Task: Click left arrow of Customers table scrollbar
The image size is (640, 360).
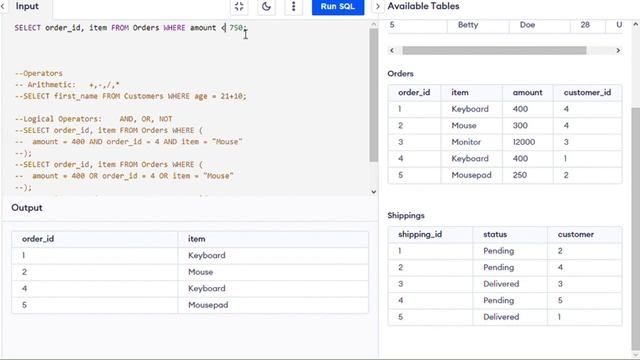Action: click(392, 50)
